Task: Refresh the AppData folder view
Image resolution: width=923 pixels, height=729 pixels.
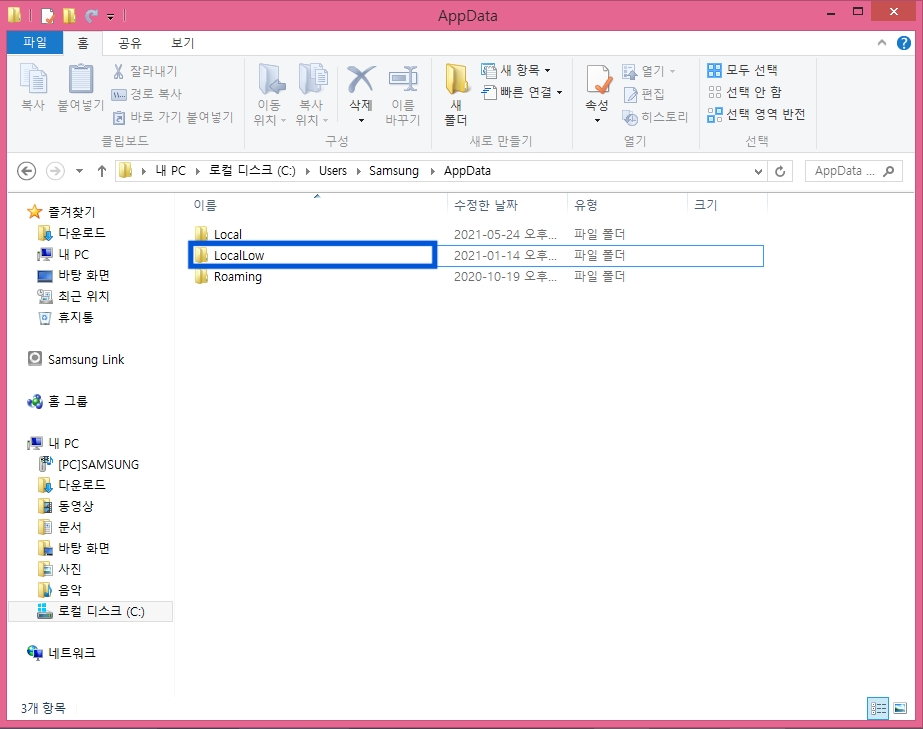Action: [x=780, y=171]
